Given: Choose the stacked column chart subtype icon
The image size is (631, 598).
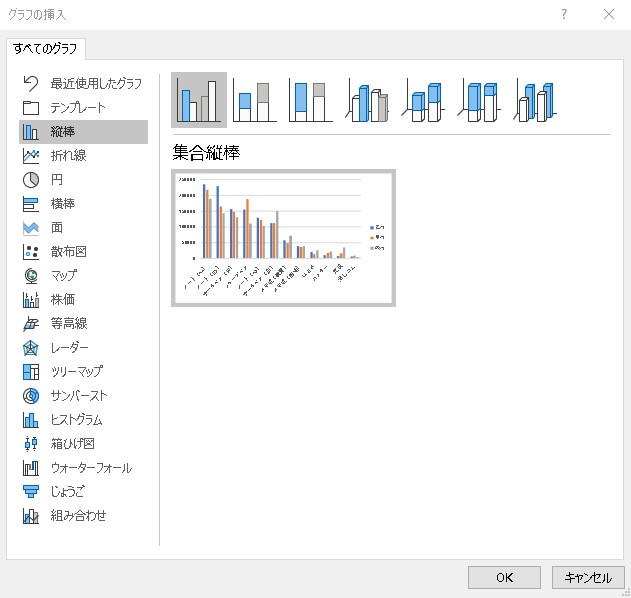Looking at the screenshot, I should 255,100.
